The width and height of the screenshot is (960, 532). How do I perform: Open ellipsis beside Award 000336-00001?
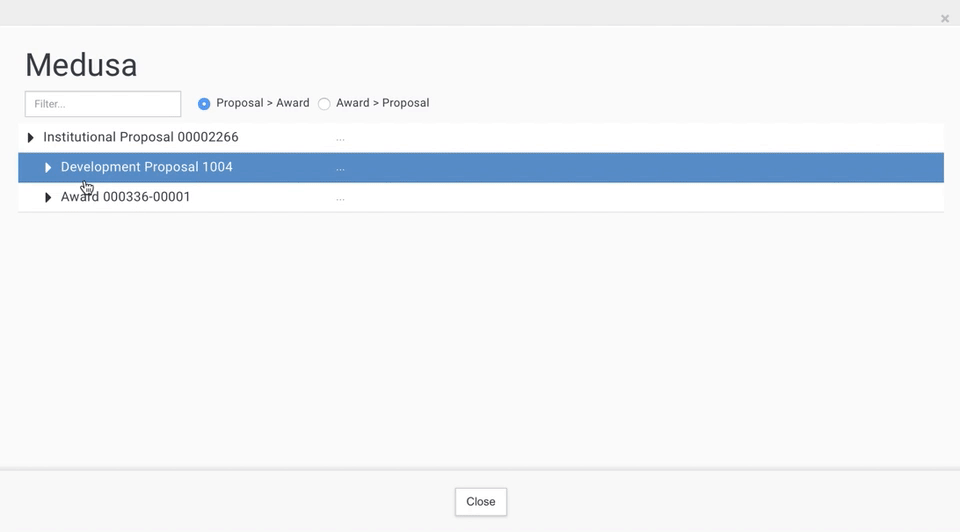pyautogui.click(x=340, y=198)
